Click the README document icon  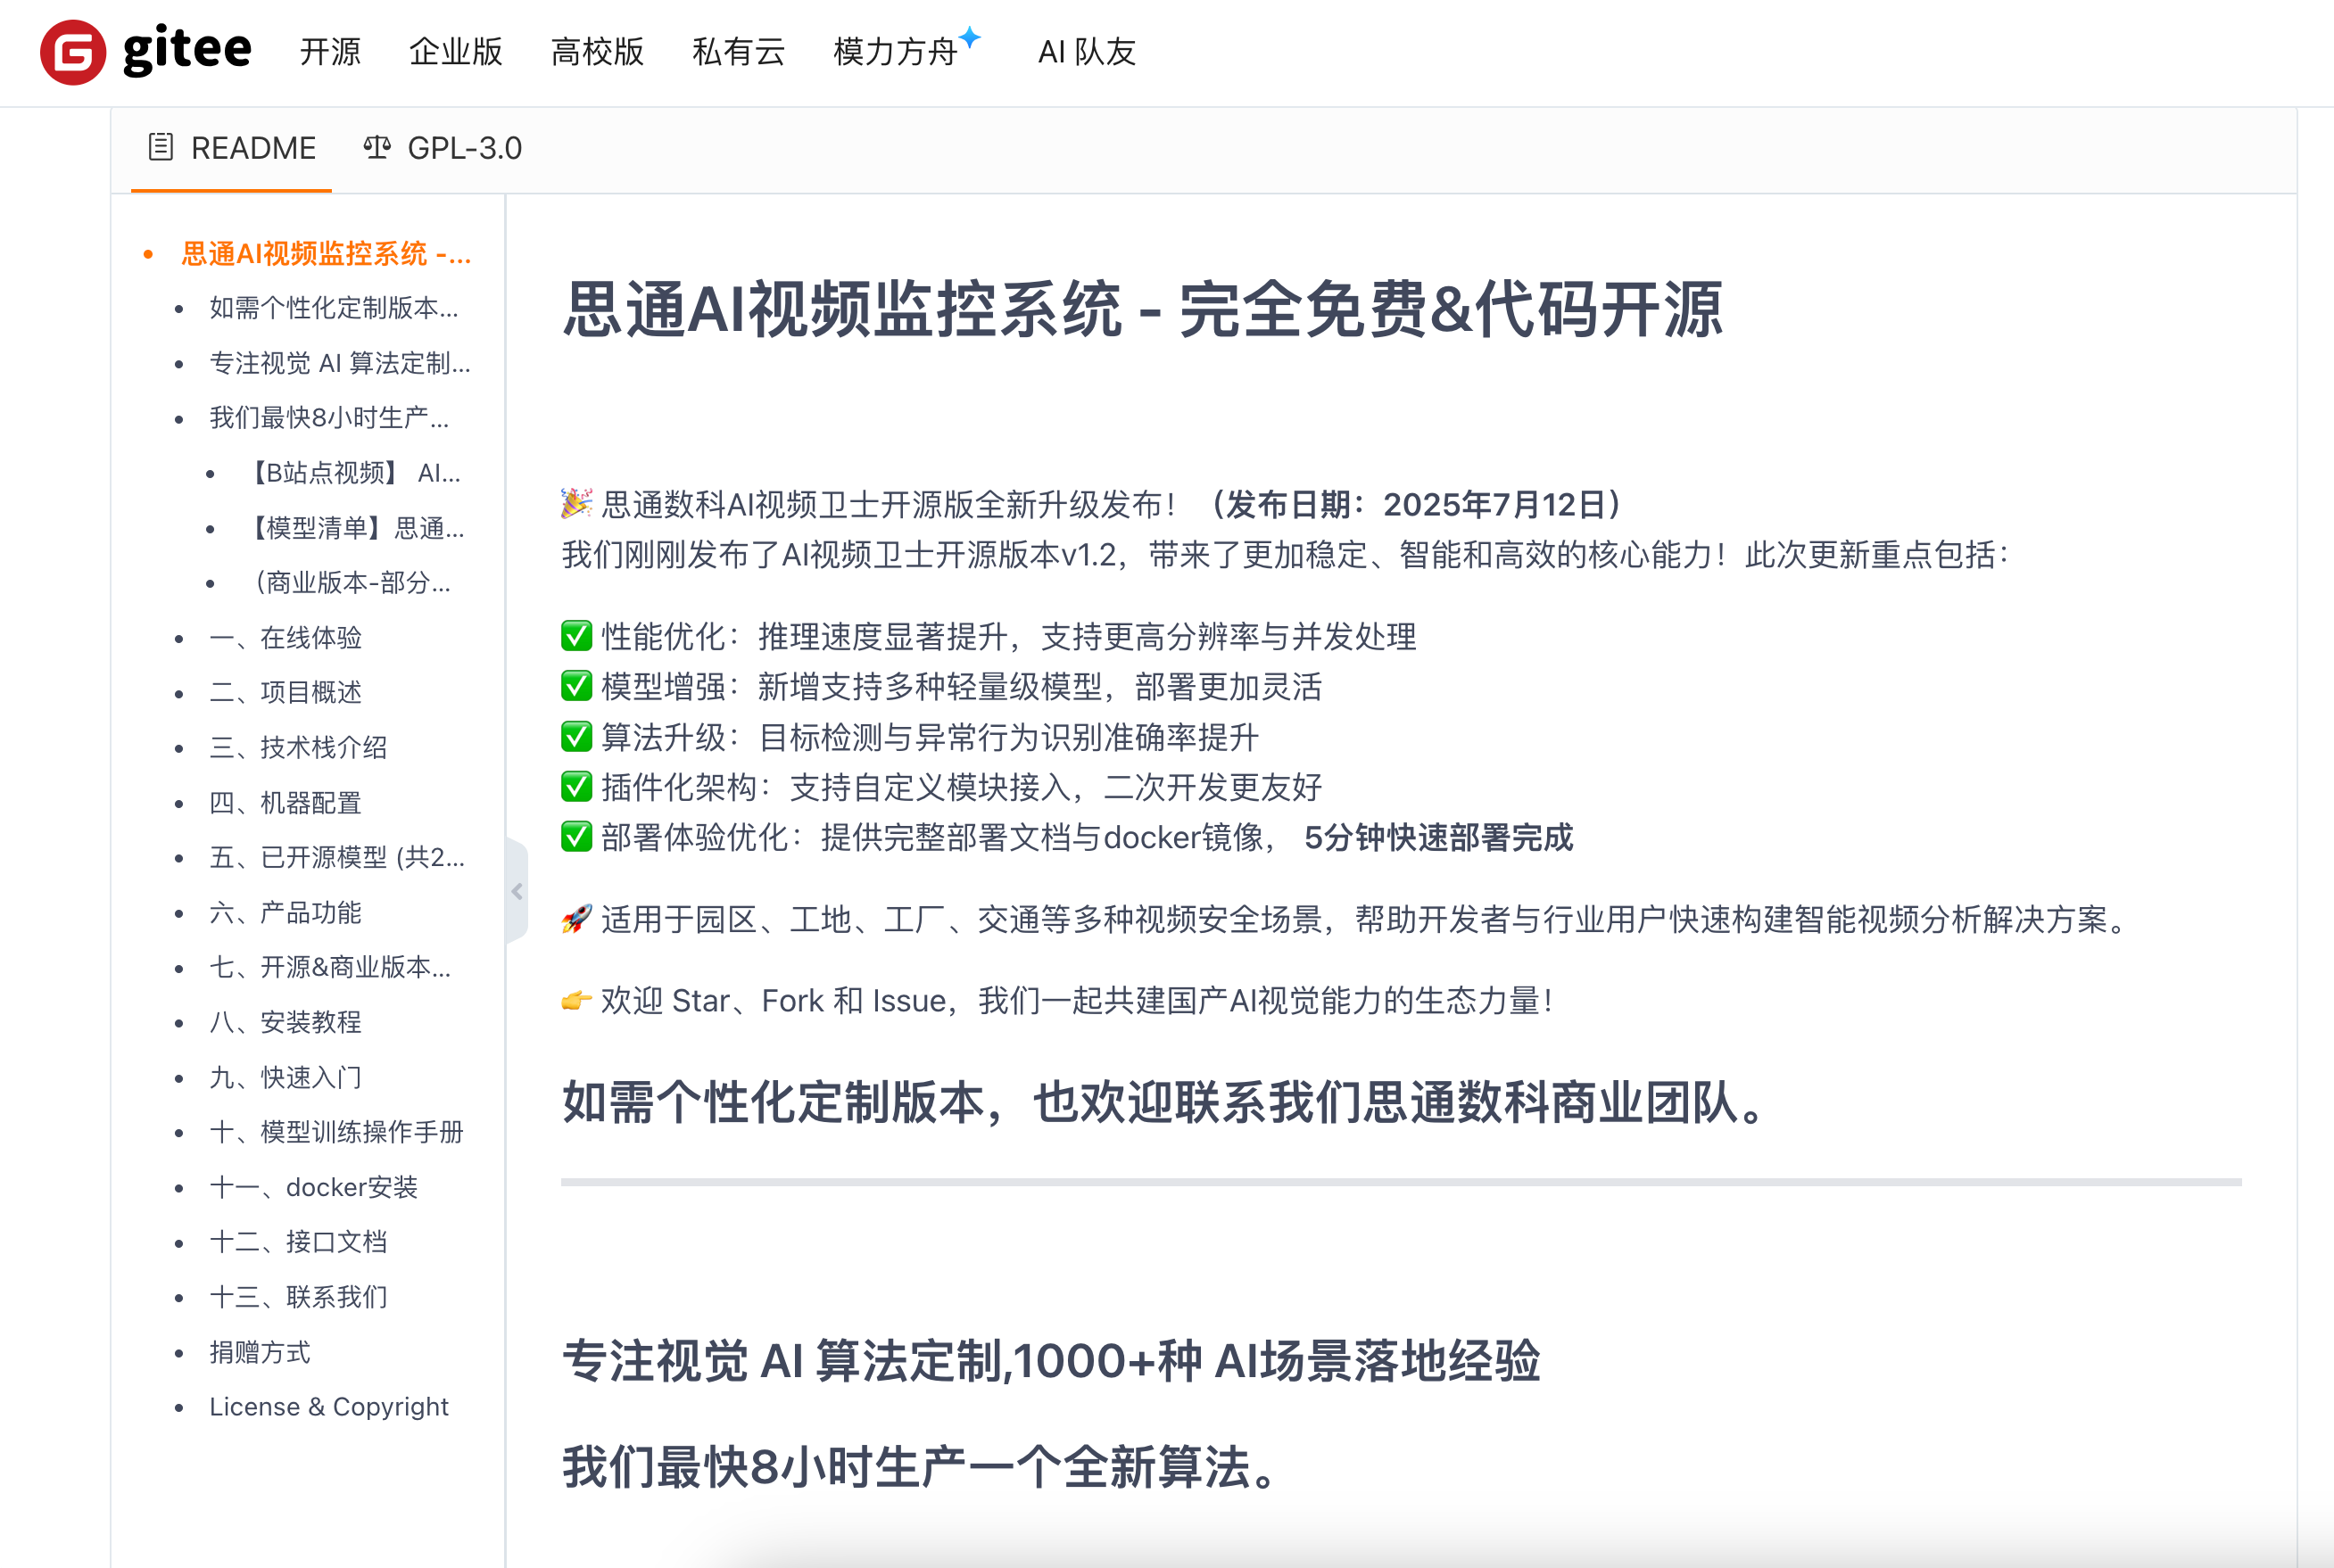(x=160, y=147)
